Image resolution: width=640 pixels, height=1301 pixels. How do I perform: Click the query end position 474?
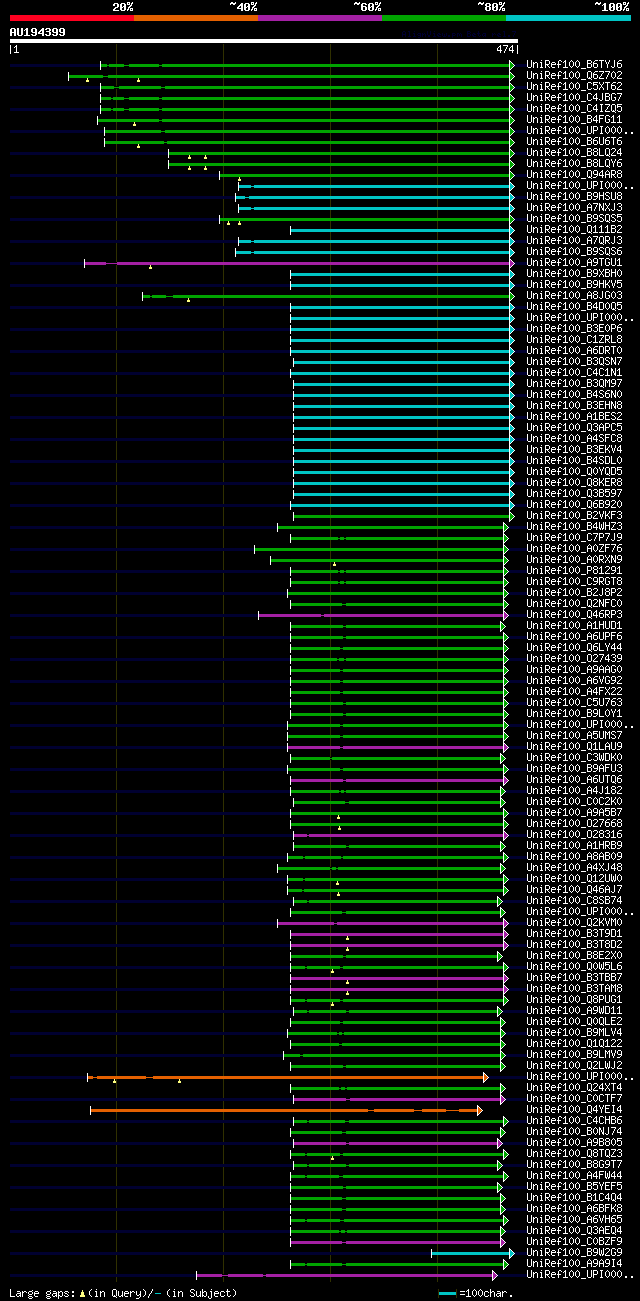click(505, 49)
